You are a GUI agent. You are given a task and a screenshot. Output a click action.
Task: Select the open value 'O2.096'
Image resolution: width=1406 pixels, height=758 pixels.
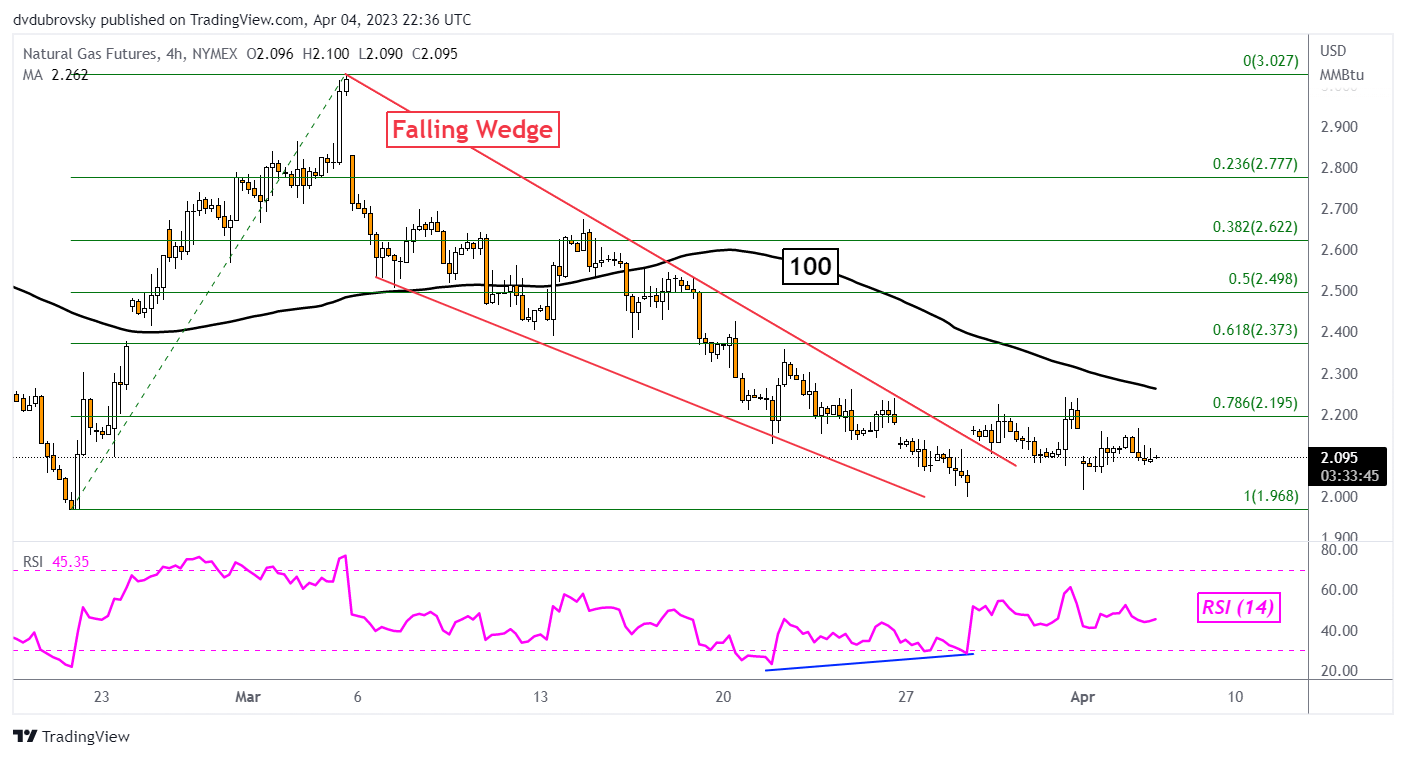(270, 54)
